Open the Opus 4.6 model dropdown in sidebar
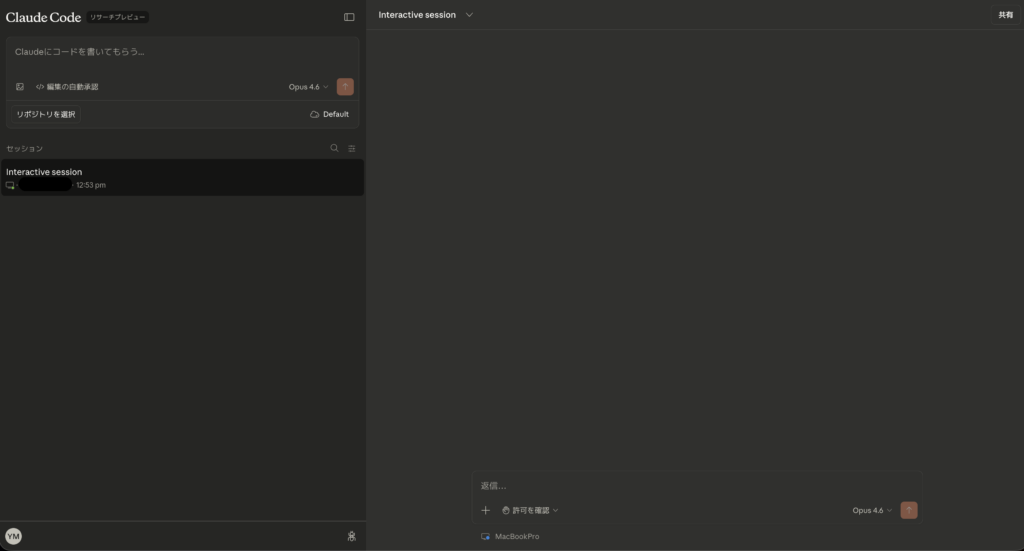 pos(308,87)
